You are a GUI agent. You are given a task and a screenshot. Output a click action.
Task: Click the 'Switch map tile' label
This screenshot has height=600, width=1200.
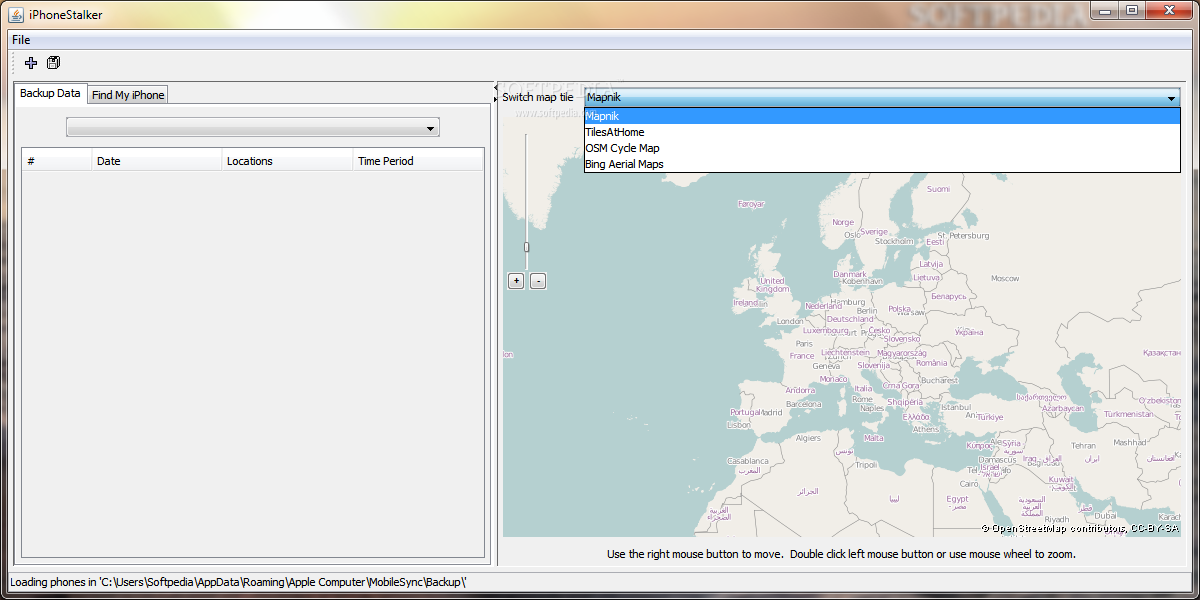point(538,98)
